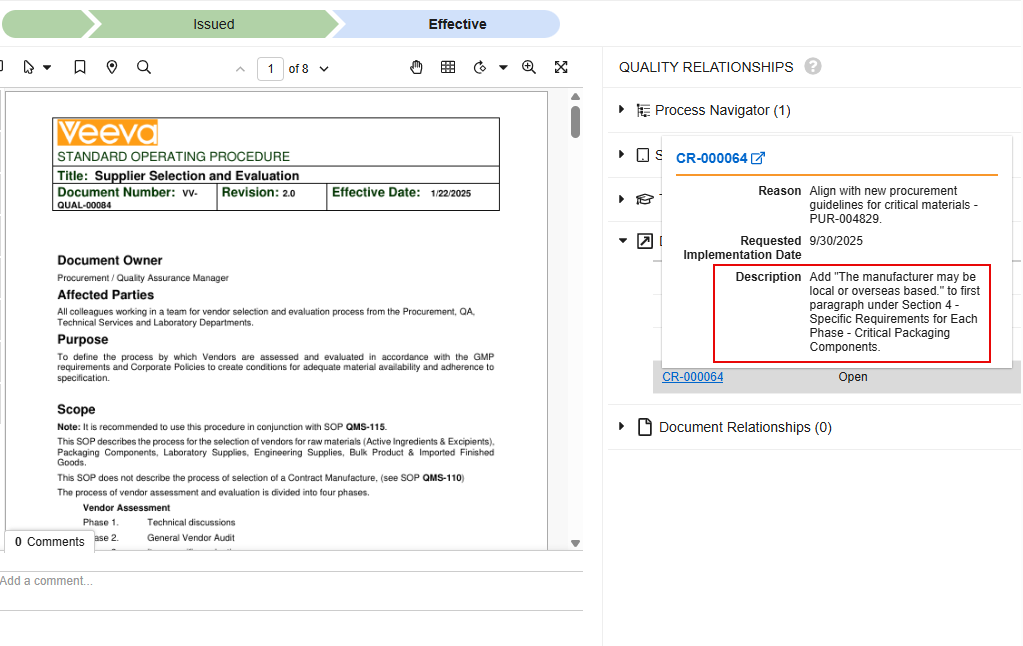The width and height of the screenshot is (1023, 646).
Task: Enter full screen document view
Action: coord(561,67)
